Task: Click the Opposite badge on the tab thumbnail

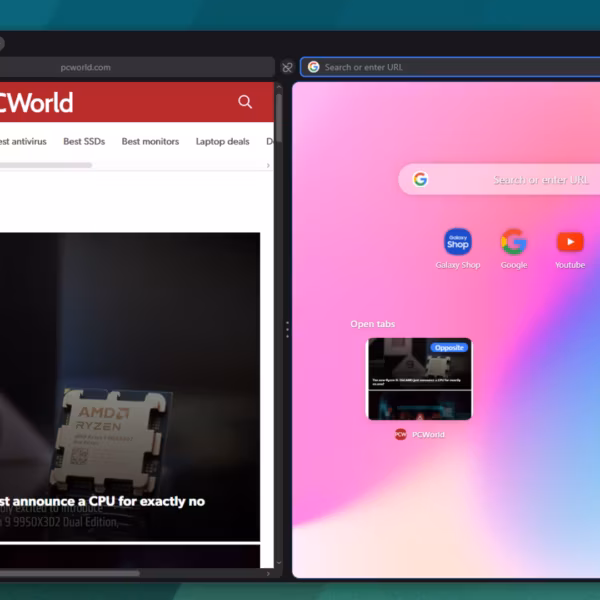Action: pos(449,347)
